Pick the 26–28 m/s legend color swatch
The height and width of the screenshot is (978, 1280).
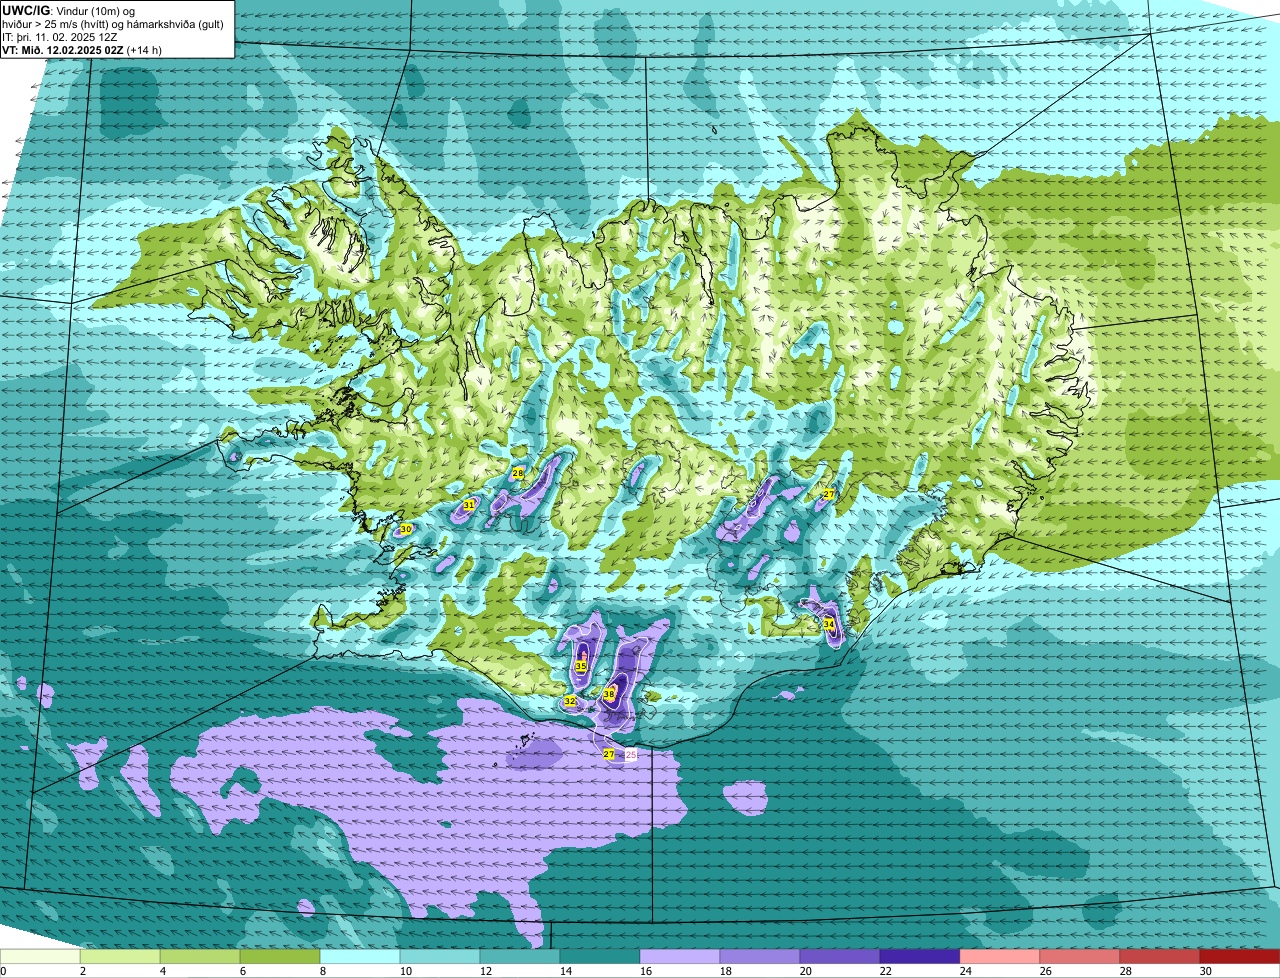[1080, 956]
